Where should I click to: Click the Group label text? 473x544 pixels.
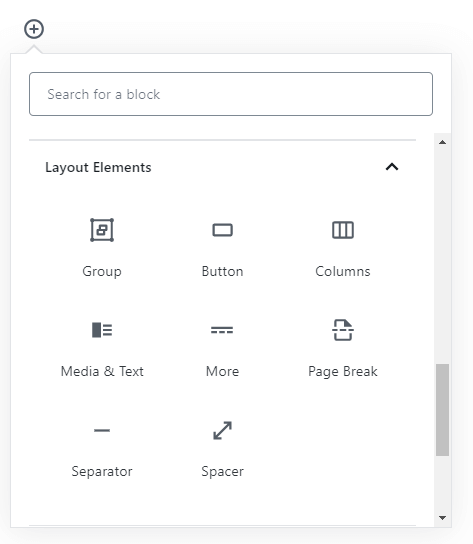point(102,272)
